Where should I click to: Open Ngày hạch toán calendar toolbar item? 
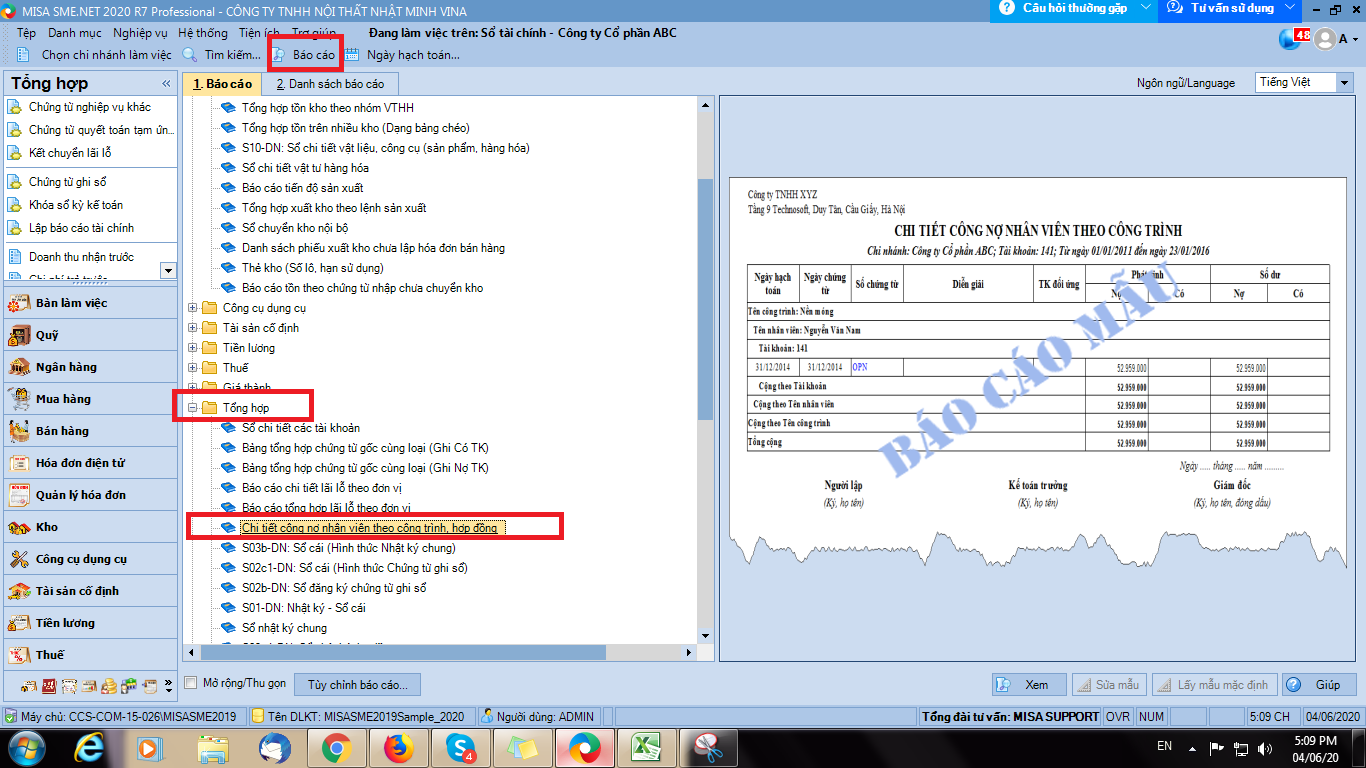point(402,55)
